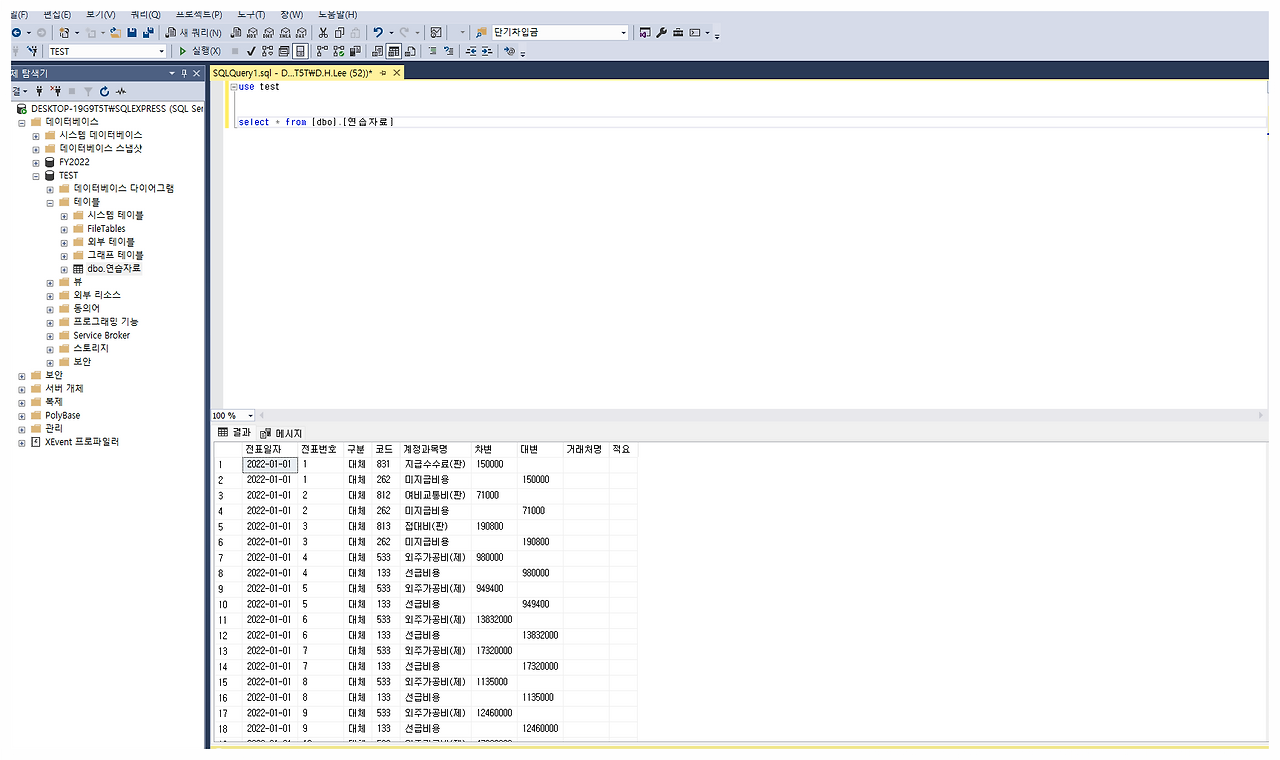Click the Increase Indent icon
The width and height of the screenshot is (1280, 760).
(487, 51)
